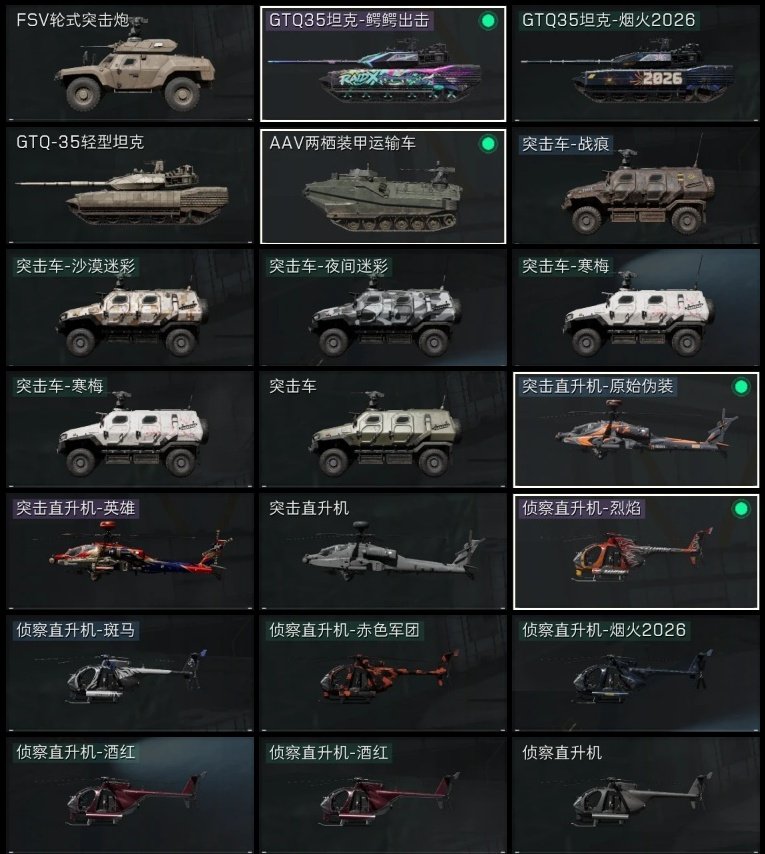
Task: Pick the 突击车-战痕 skin card
Action: pyautogui.click(x=635, y=185)
